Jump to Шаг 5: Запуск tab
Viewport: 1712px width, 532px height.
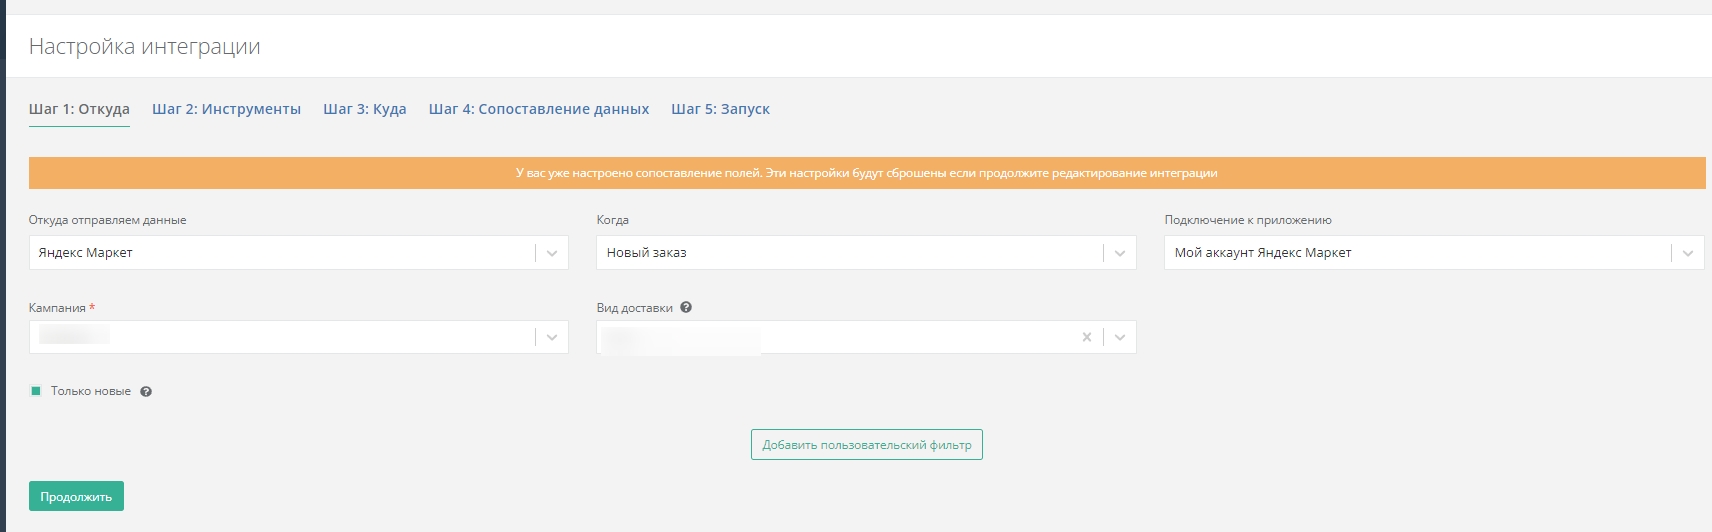720,109
